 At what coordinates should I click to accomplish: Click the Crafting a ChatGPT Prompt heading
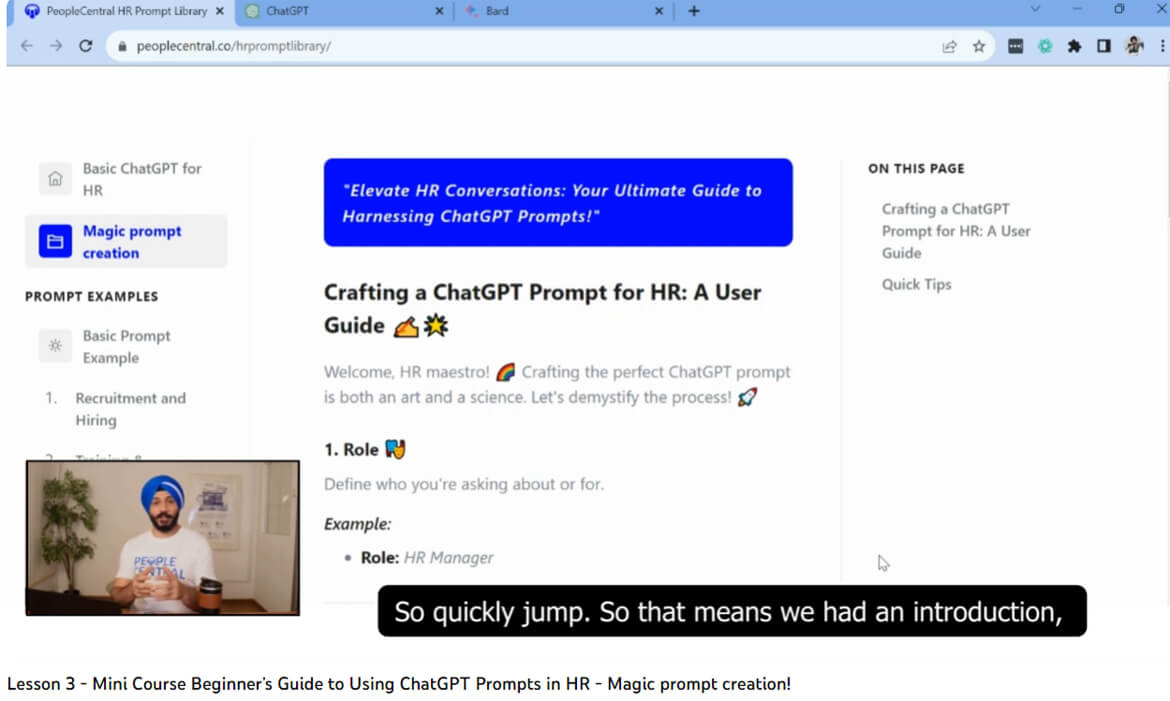coord(542,308)
